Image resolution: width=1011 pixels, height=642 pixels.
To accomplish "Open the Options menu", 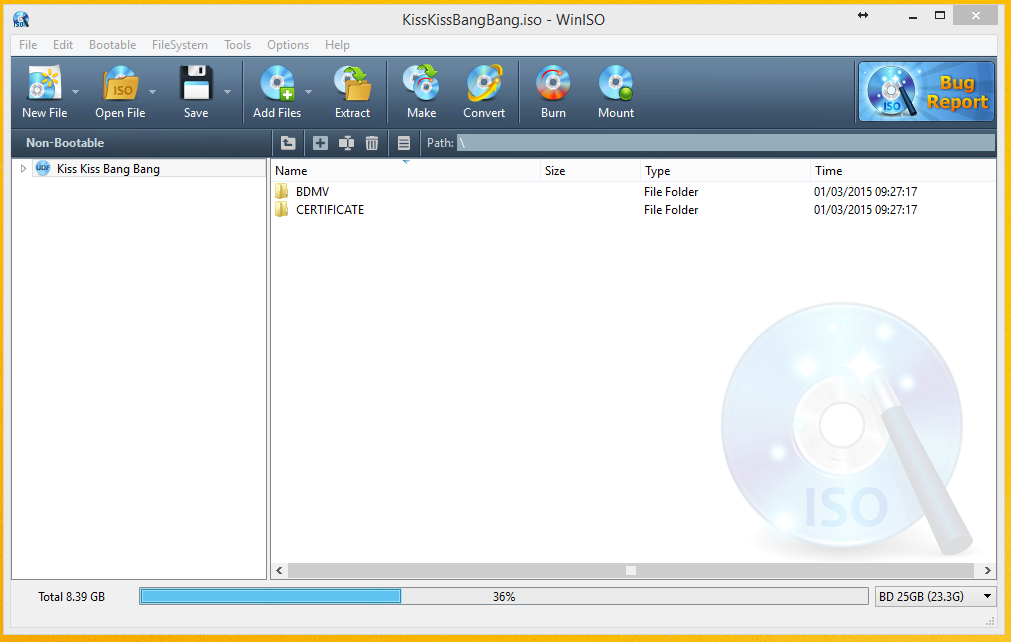I will pos(288,45).
